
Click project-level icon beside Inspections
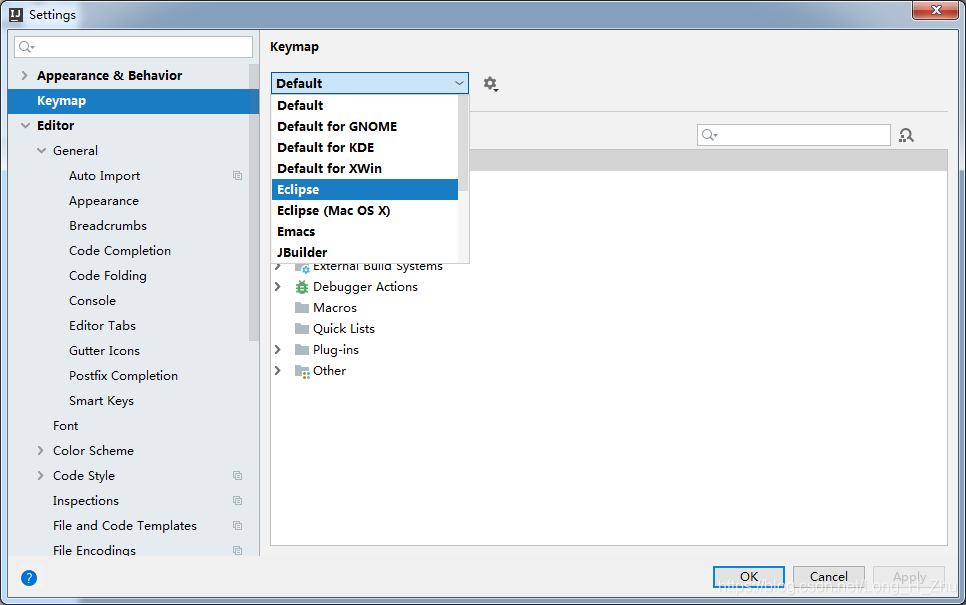(x=237, y=501)
